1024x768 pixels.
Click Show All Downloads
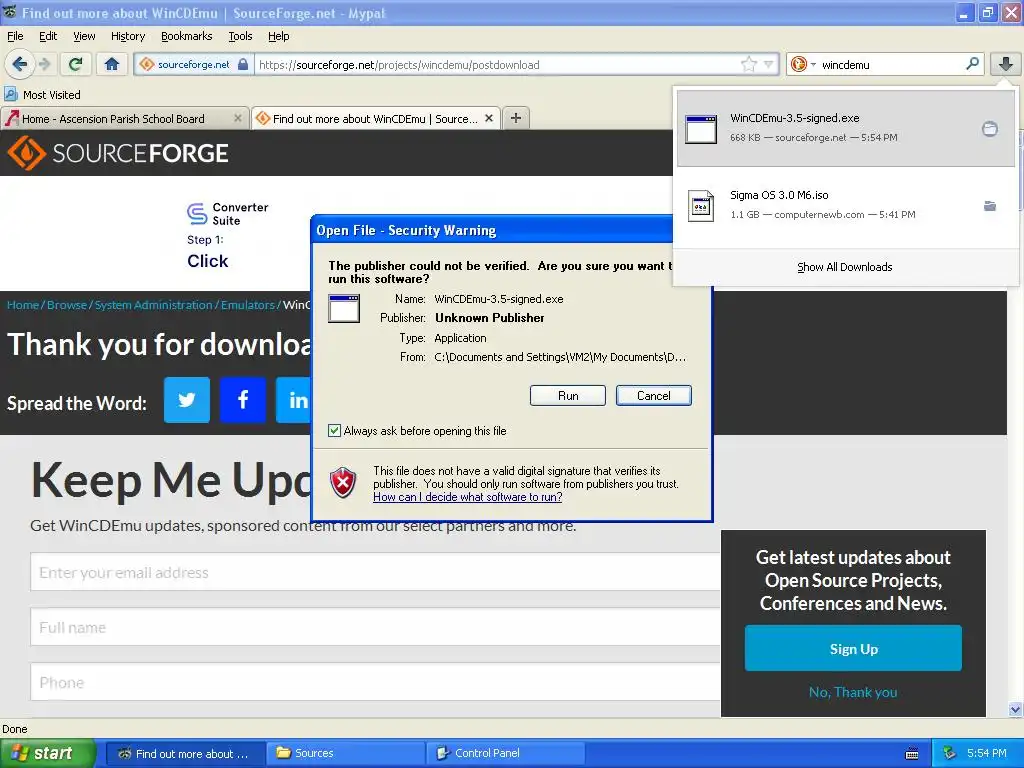click(x=844, y=267)
